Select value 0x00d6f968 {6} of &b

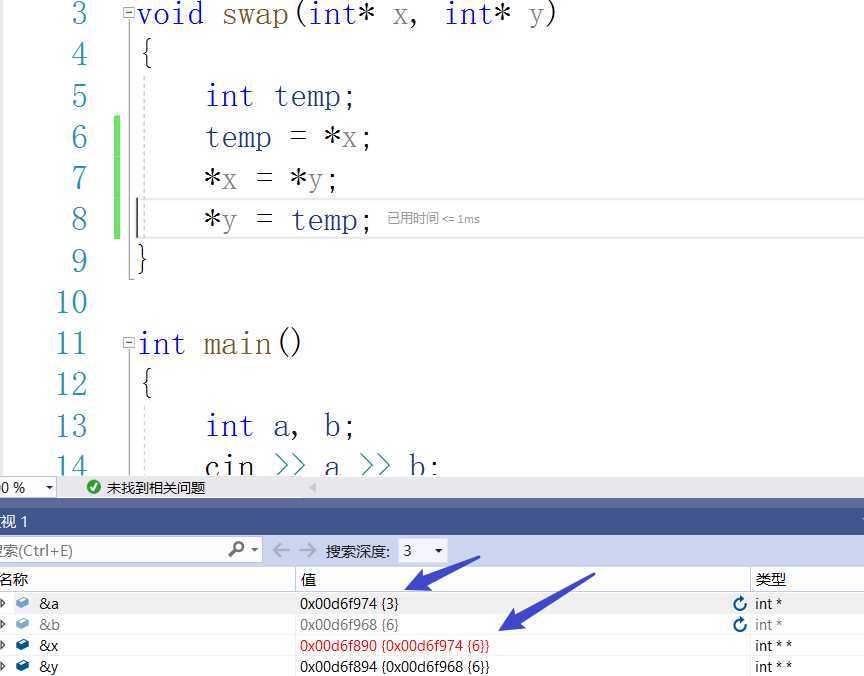pyautogui.click(x=349, y=625)
